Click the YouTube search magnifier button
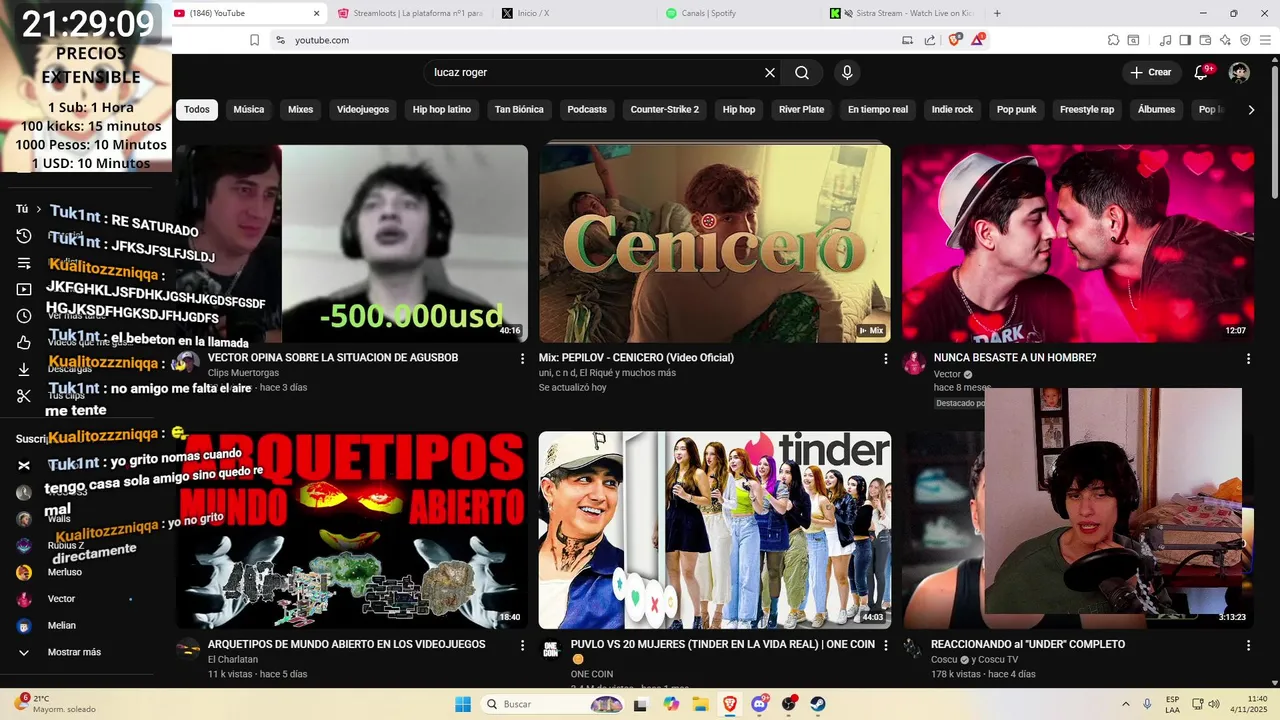This screenshot has width=1280, height=720. tap(802, 73)
